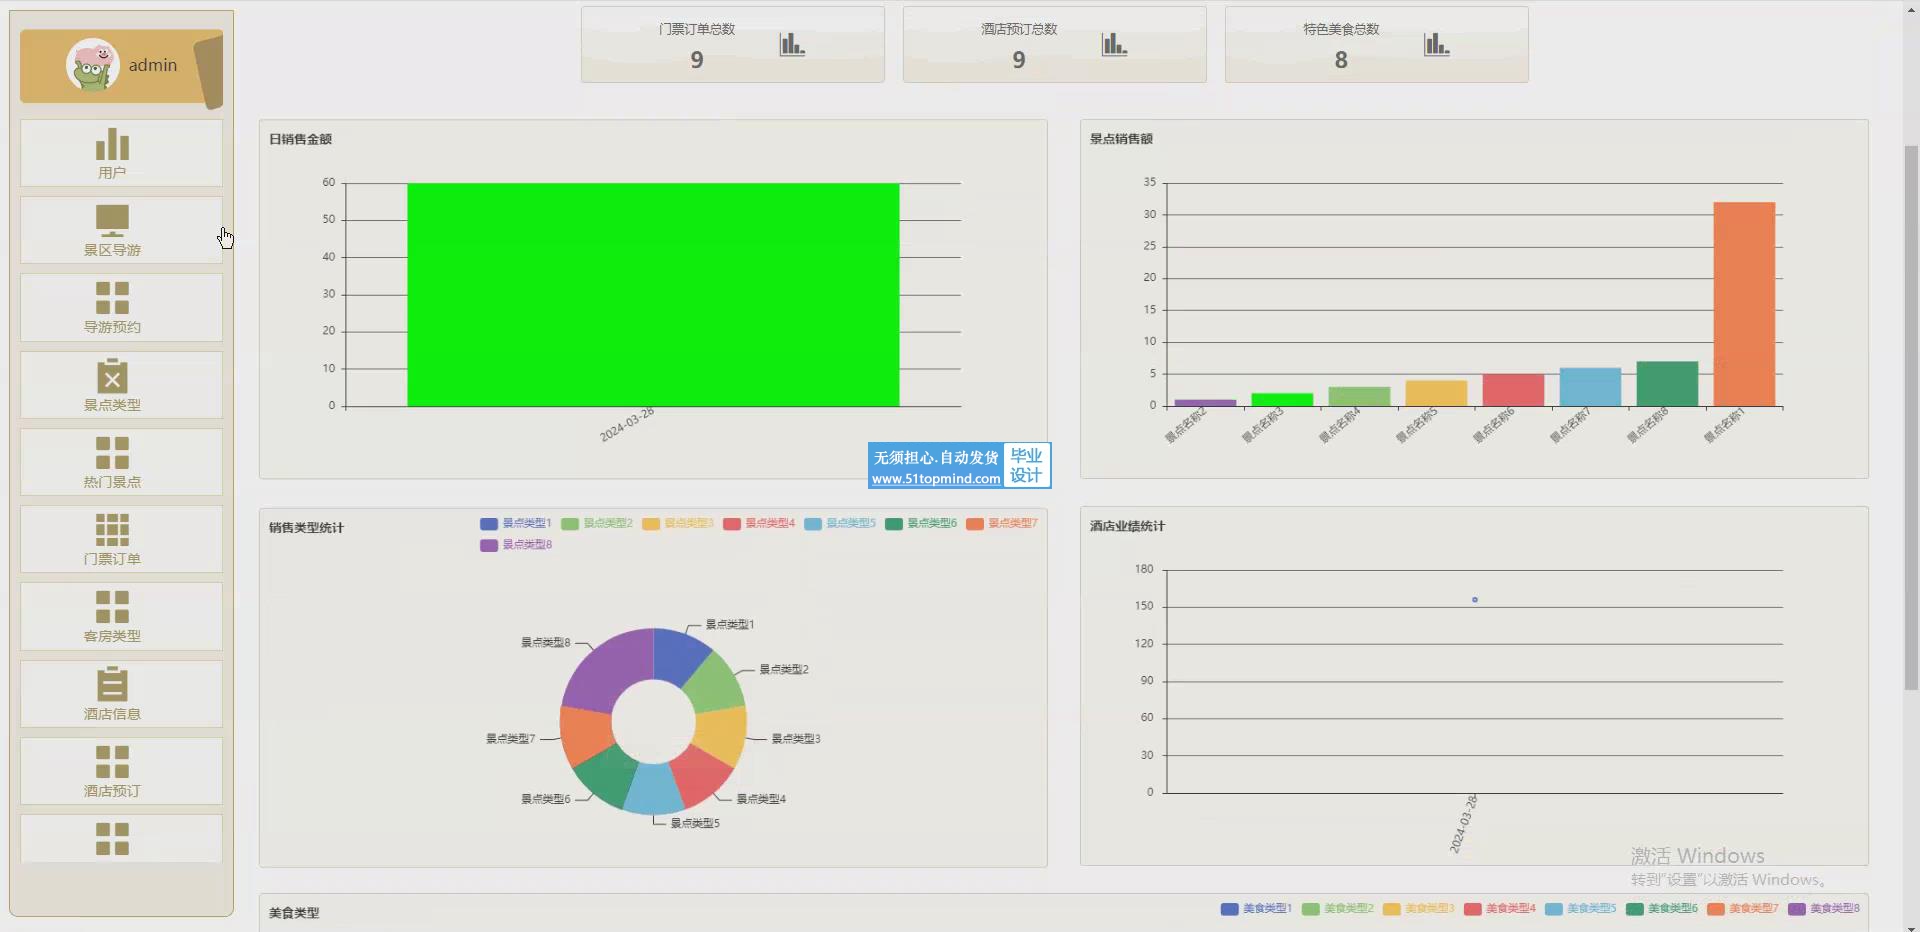This screenshot has height=932, width=1920.
Task: Toggle 景点类型8 legend in 销售类型统计
Action: coord(516,545)
